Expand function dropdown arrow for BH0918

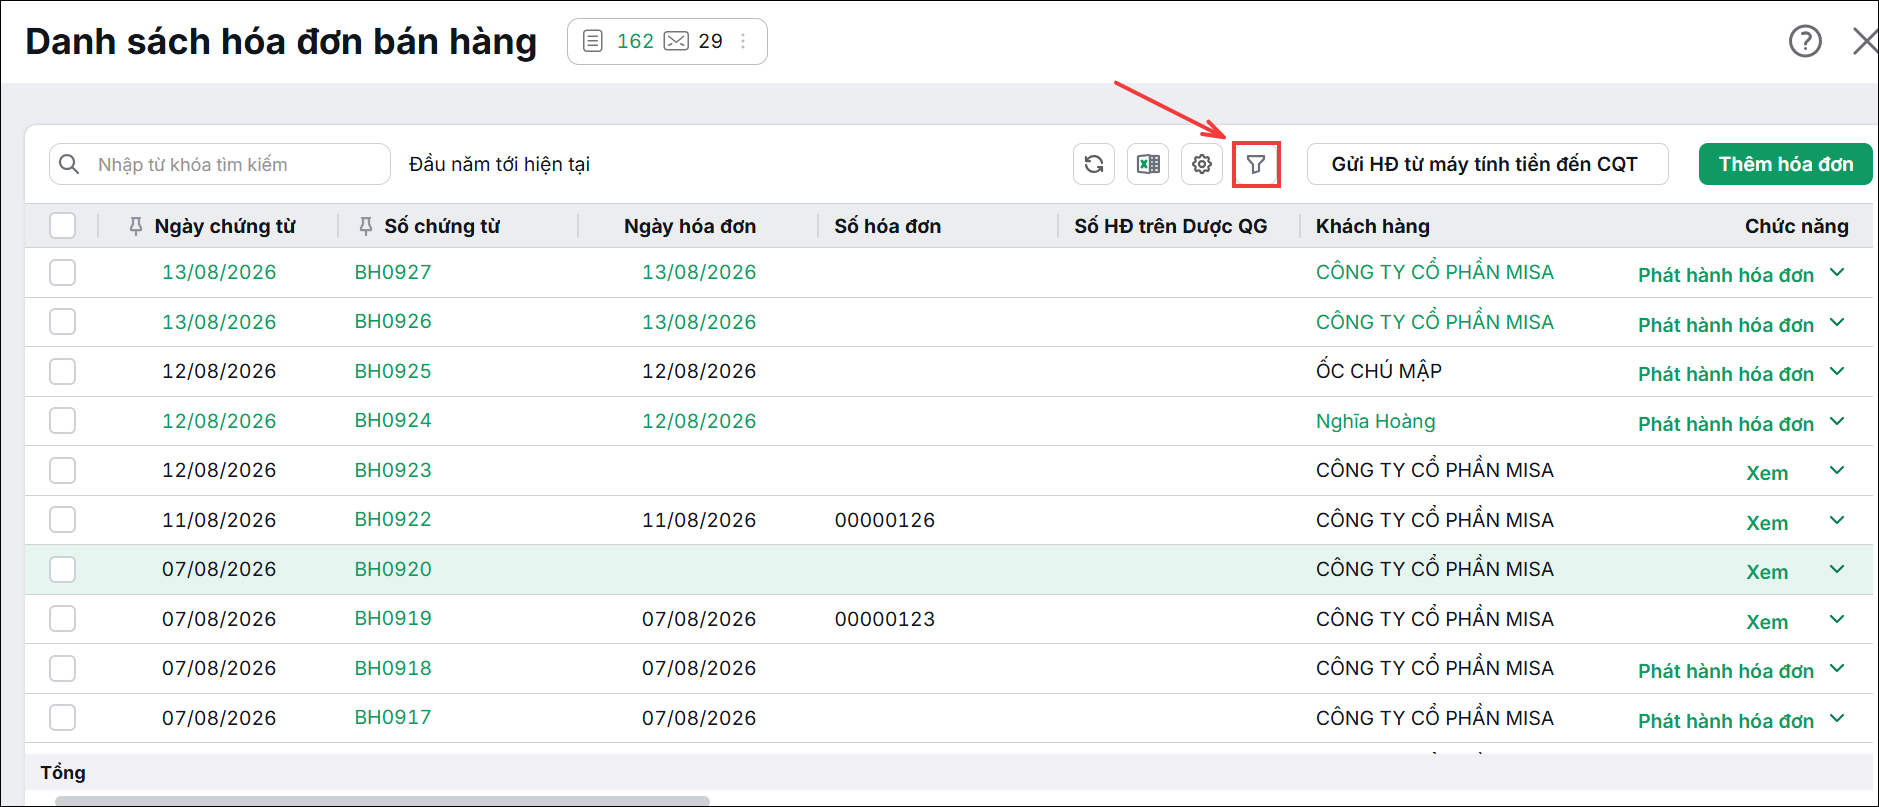[x=1837, y=668]
